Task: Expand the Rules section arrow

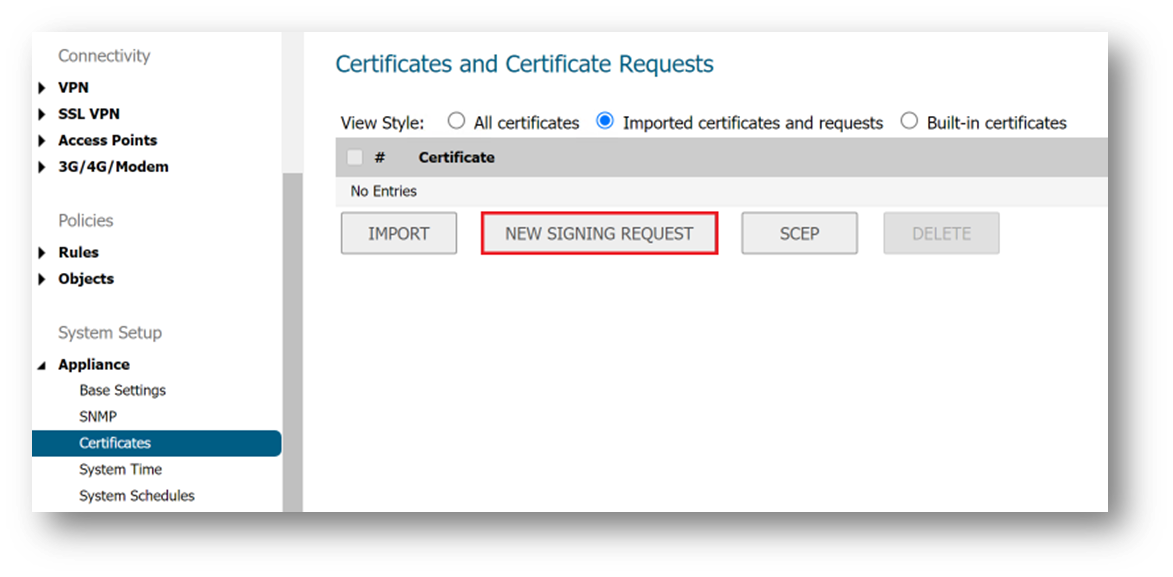Action: [x=43, y=253]
